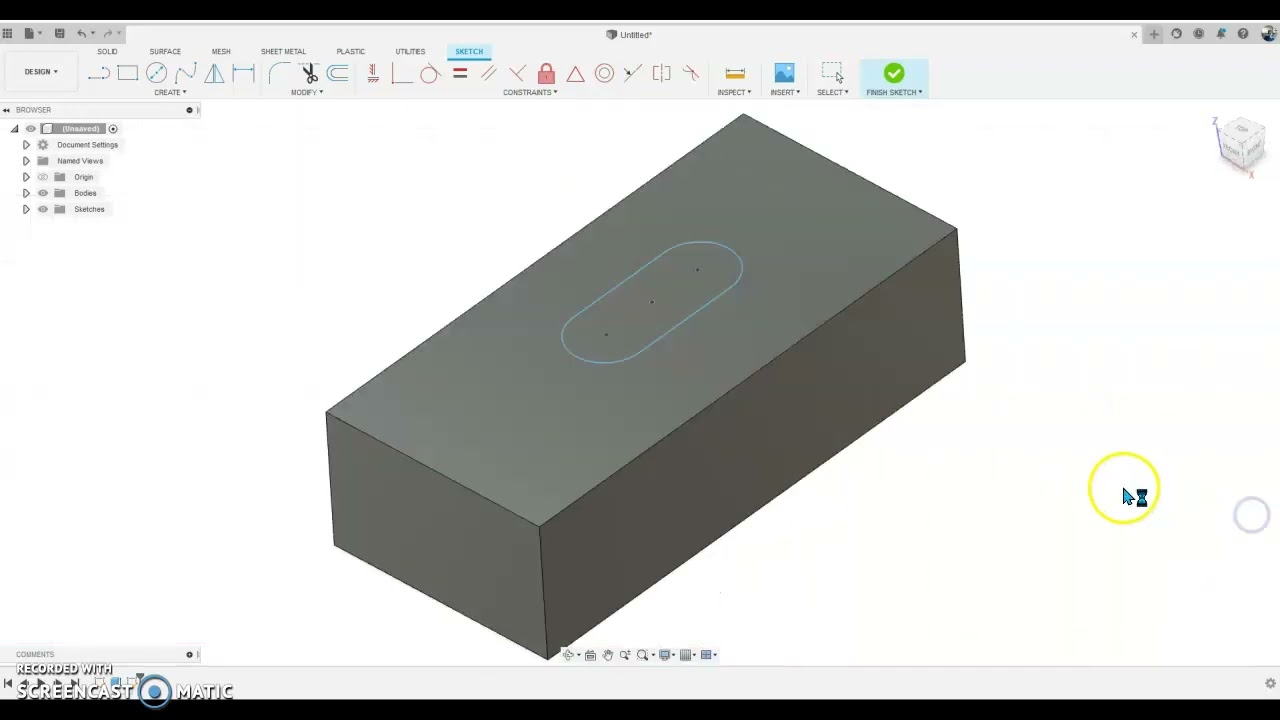
Task: Apply the Tangent constraint
Action: pyautogui.click(x=430, y=73)
